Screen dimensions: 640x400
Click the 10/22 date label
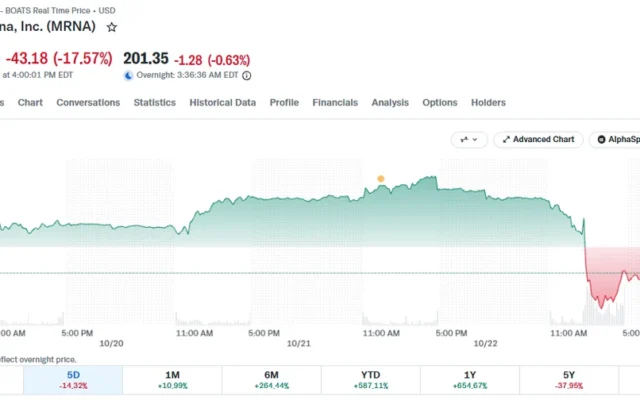pyautogui.click(x=485, y=344)
